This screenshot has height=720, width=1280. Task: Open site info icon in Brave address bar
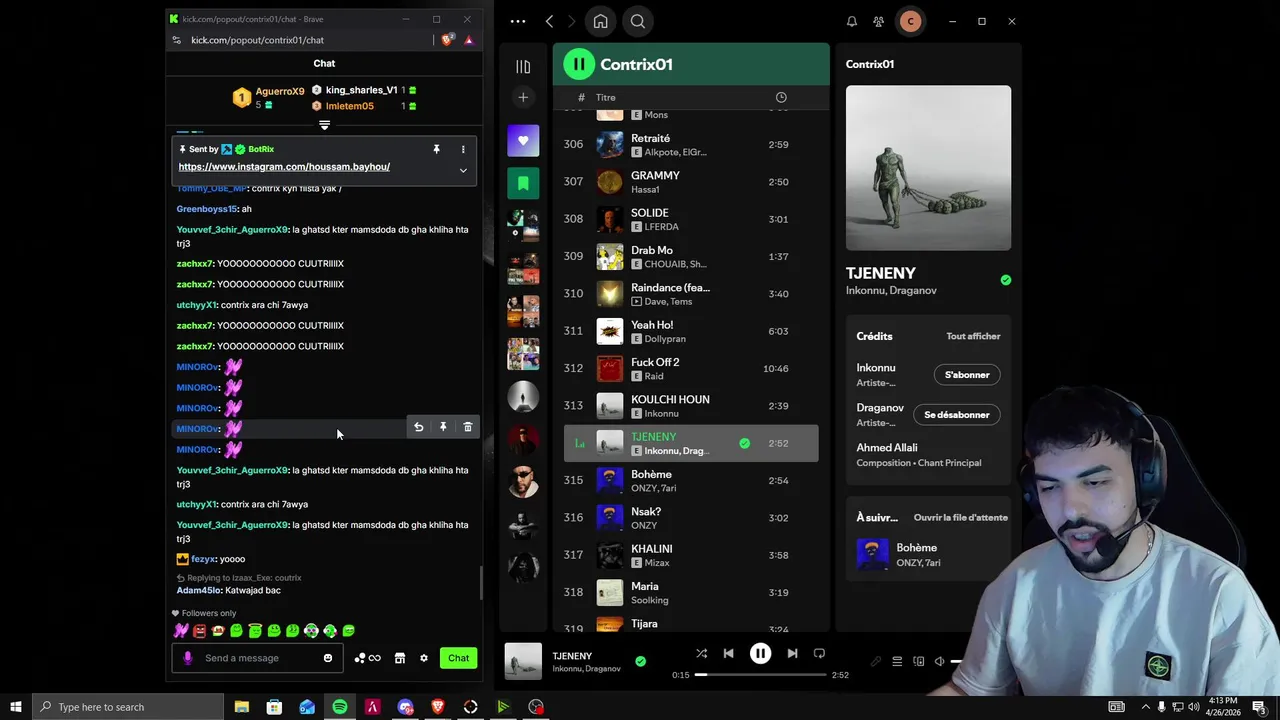click(x=177, y=40)
